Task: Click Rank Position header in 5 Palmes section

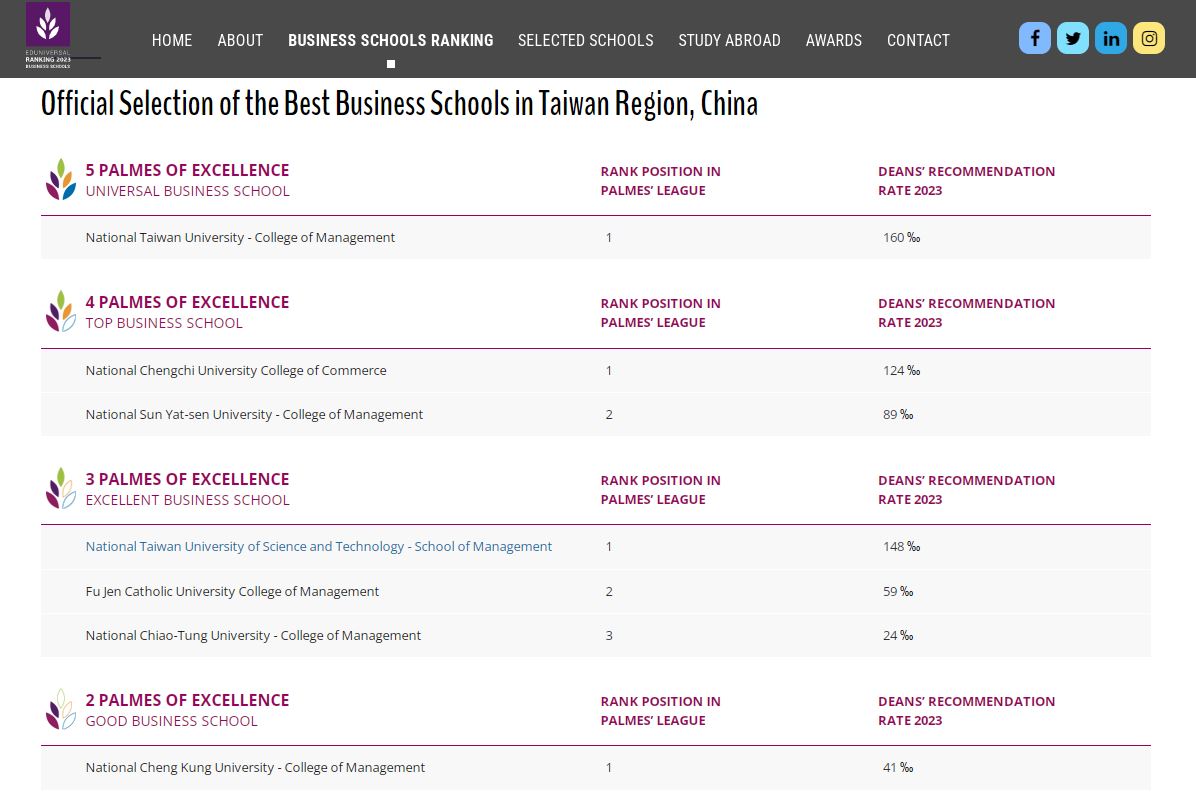Action: pyautogui.click(x=661, y=181)
